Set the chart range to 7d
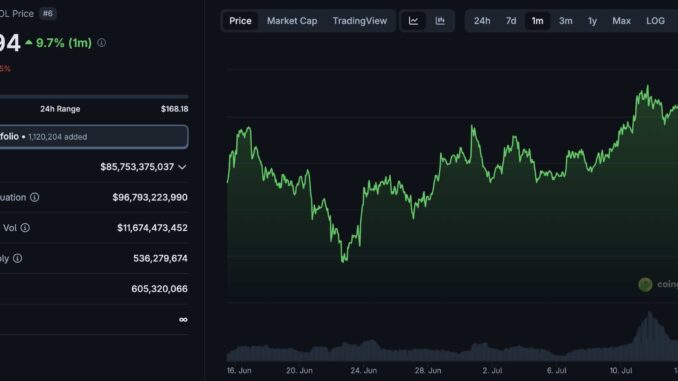The width and height of the screenshot is (678, 381). pyautogui.click(x=511, y=21)
